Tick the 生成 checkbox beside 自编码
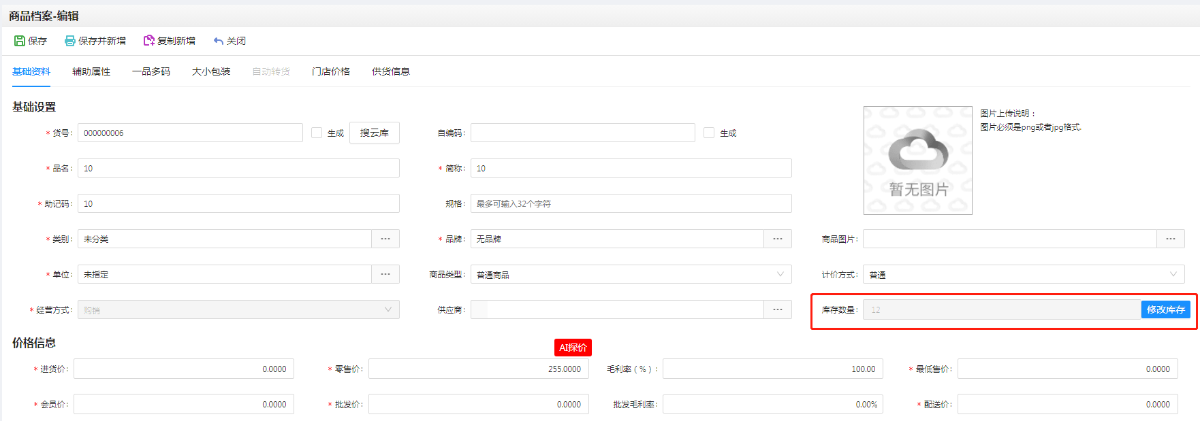1200x421 pixels. (x=709, y=133)
